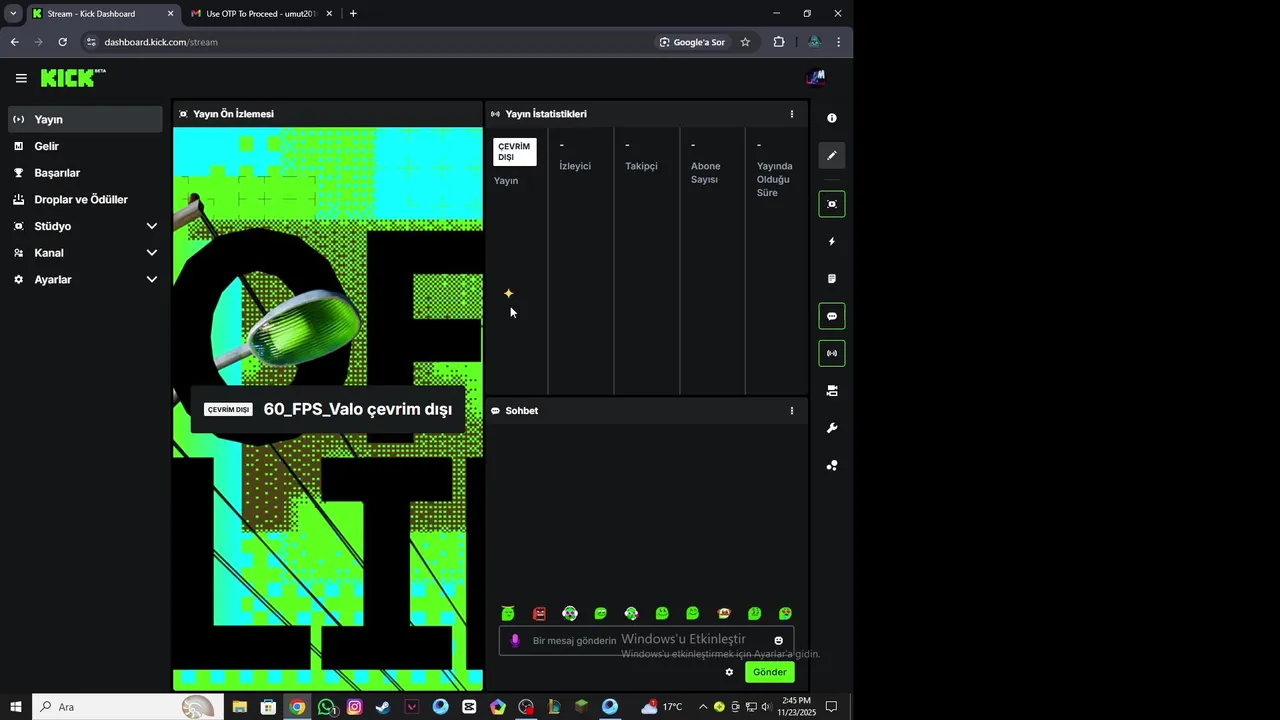1280x720 pixels.
Task: Open the Yayın İstatistikleri three-dot menu
Action: click(x=792, y=114)
